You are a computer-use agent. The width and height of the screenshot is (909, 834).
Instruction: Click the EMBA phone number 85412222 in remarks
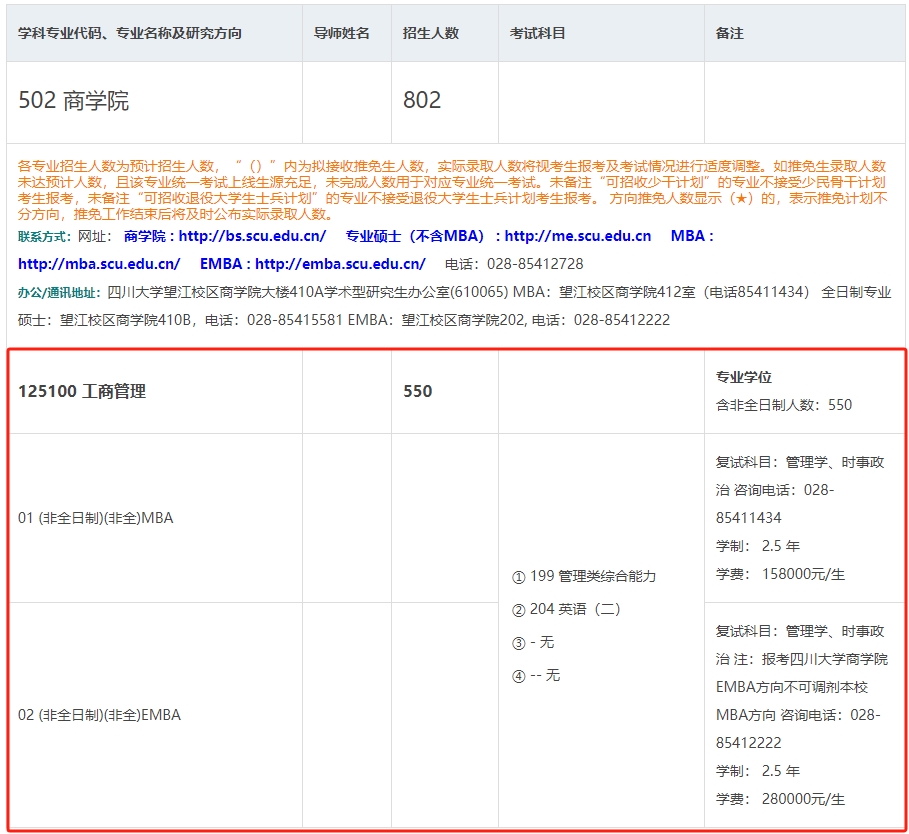coord(748,742)
